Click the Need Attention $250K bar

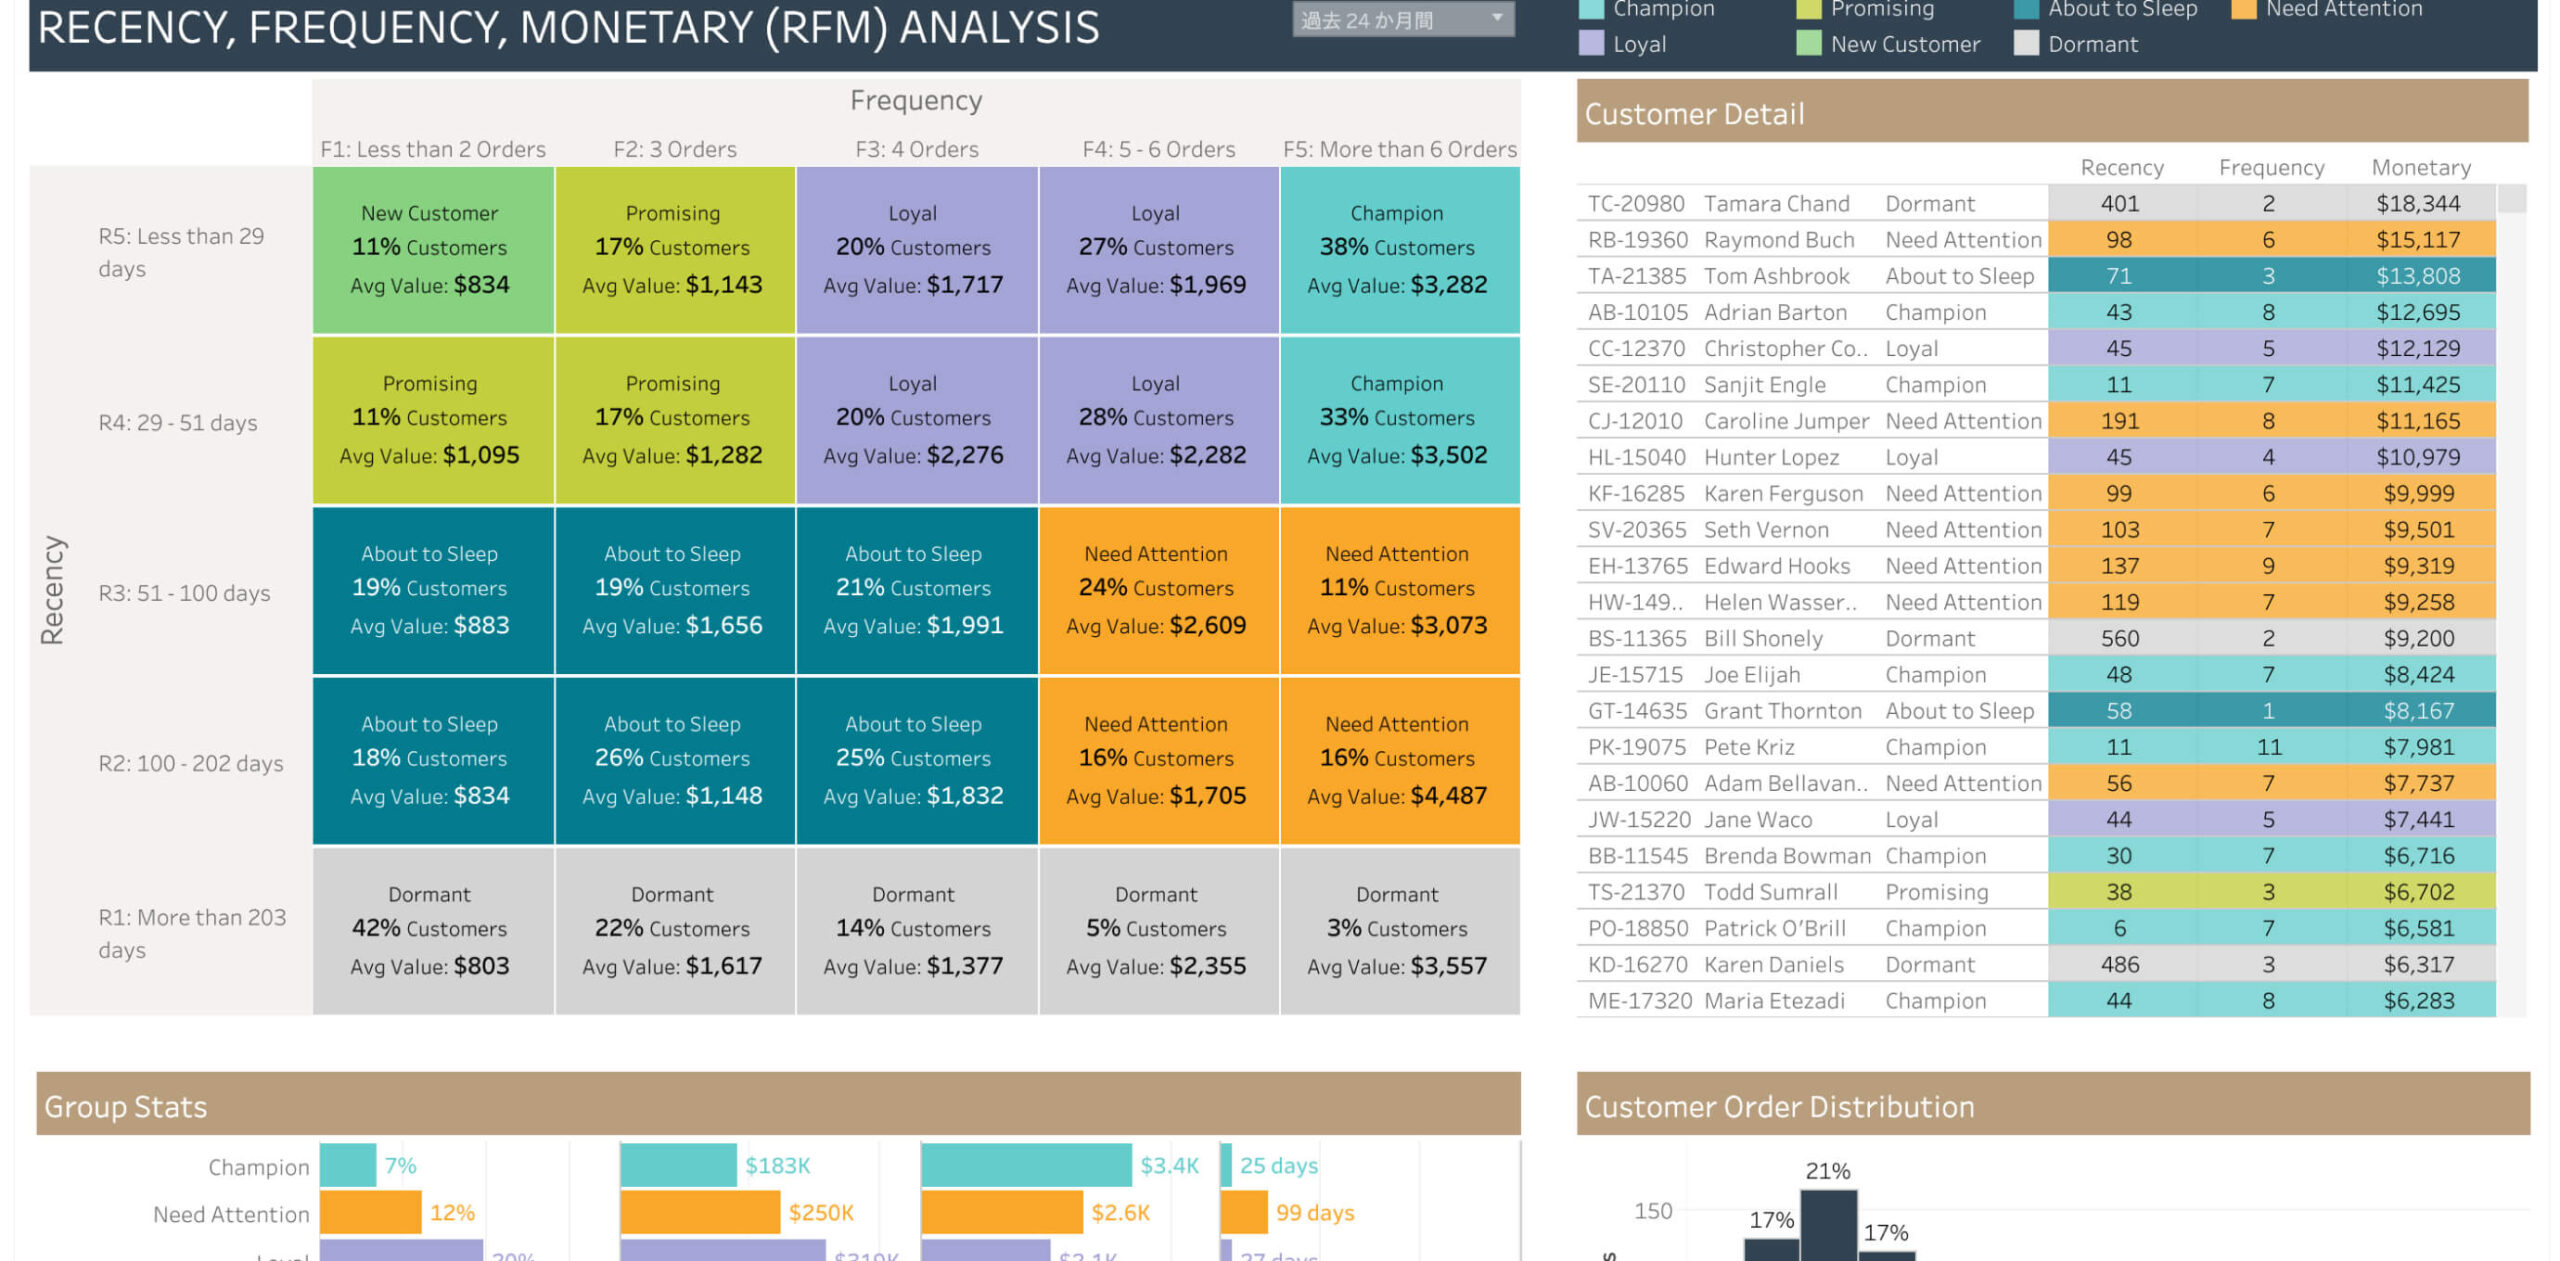698,1212
